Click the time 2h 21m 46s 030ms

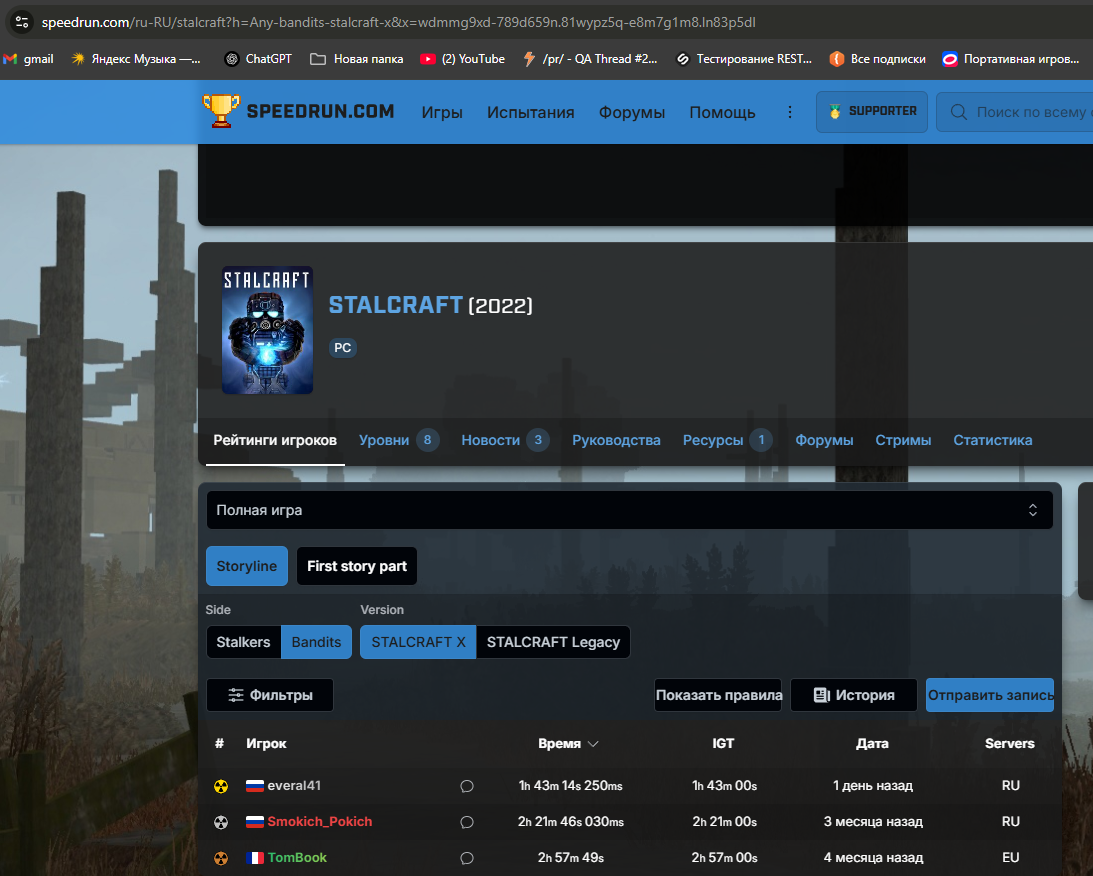point(570,822)
